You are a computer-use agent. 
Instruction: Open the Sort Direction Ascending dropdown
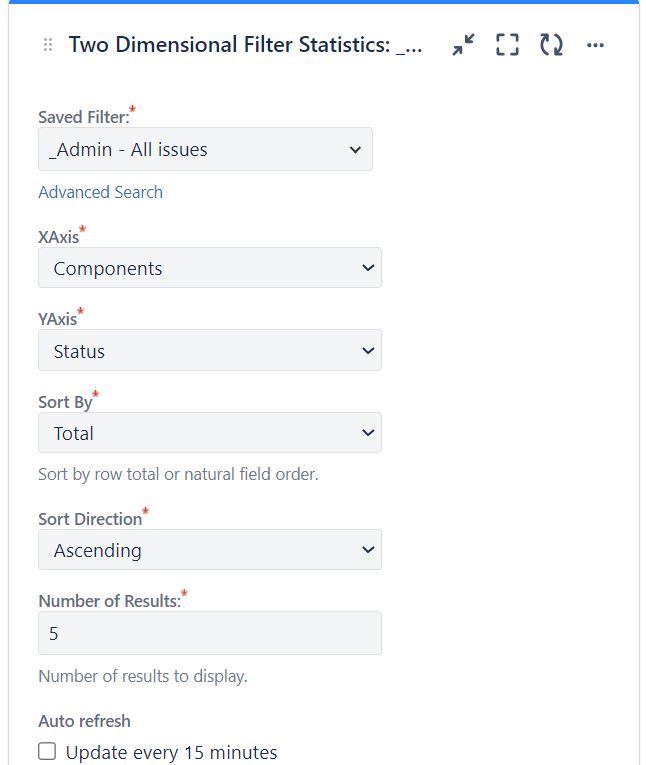pos(209,550)
